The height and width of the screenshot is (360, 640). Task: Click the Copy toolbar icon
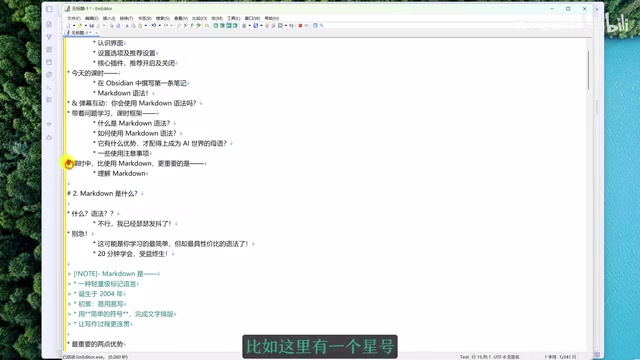(133, 25)
